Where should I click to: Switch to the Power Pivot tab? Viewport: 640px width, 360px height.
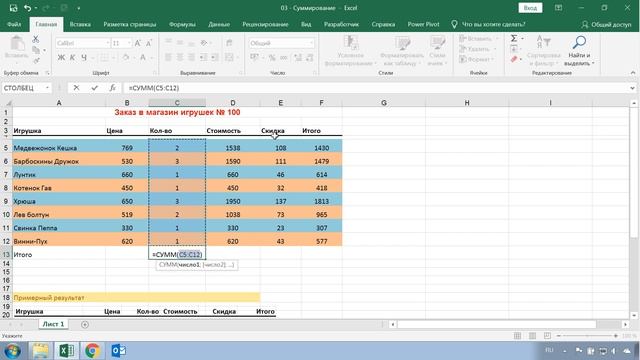[424, 24]
